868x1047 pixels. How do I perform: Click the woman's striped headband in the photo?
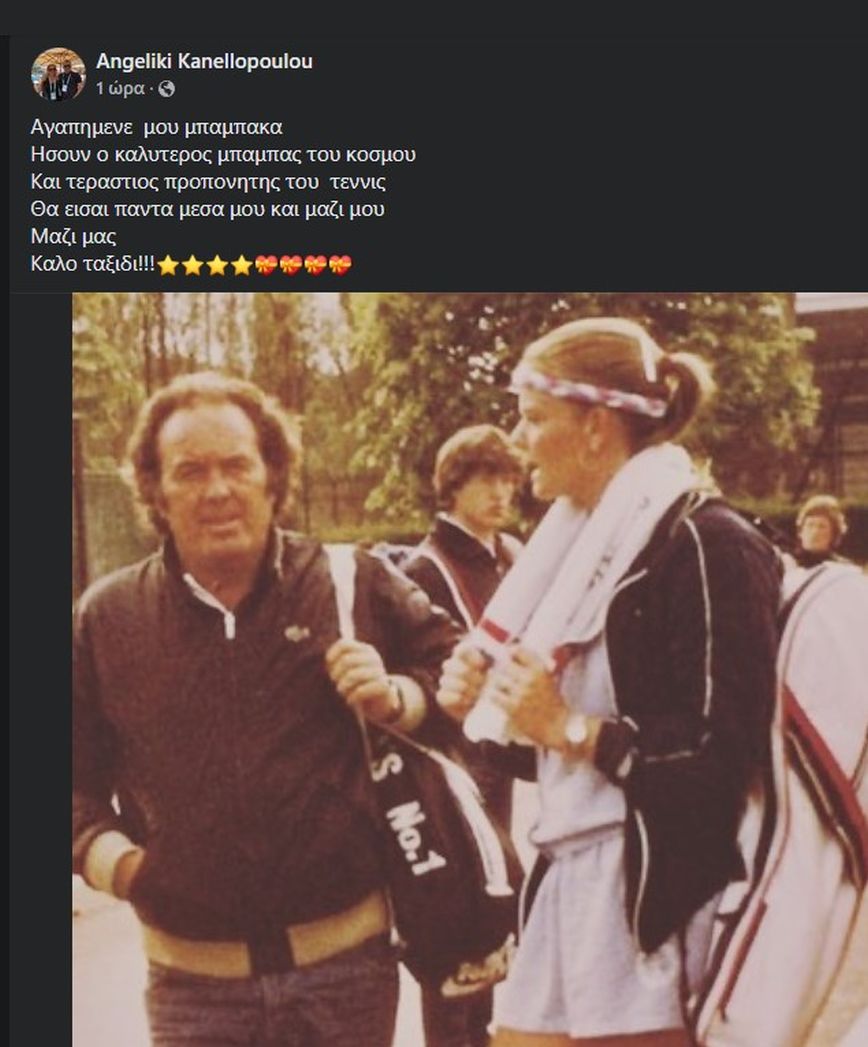(588, 391)
